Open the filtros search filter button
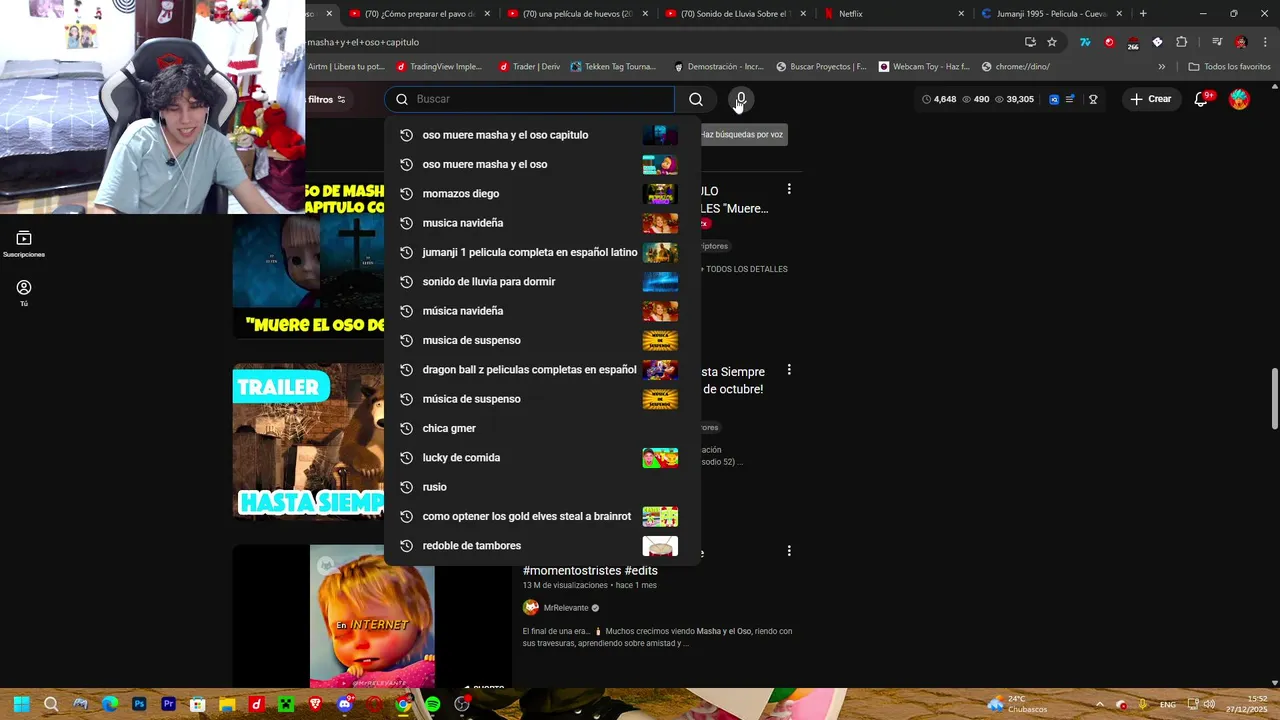 pyautogui.click(x=326, y=99)
